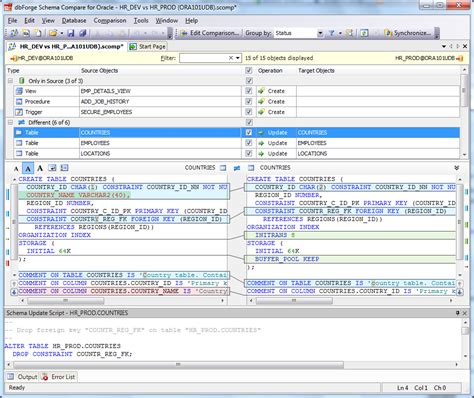Open the Comparison menu
This screenshot has width=474, height=398.
click(x=110, y=21)
